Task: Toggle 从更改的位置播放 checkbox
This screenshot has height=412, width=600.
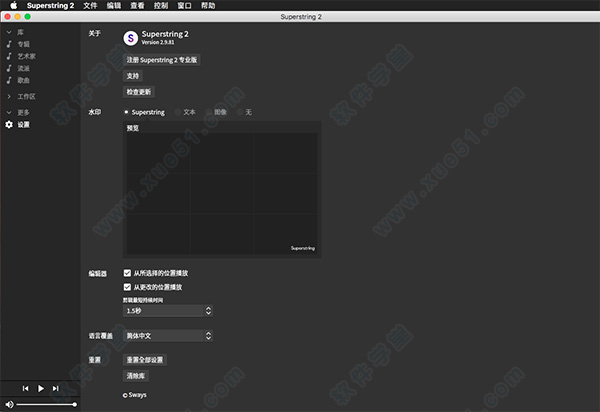Action: click(x=127, y=287)
